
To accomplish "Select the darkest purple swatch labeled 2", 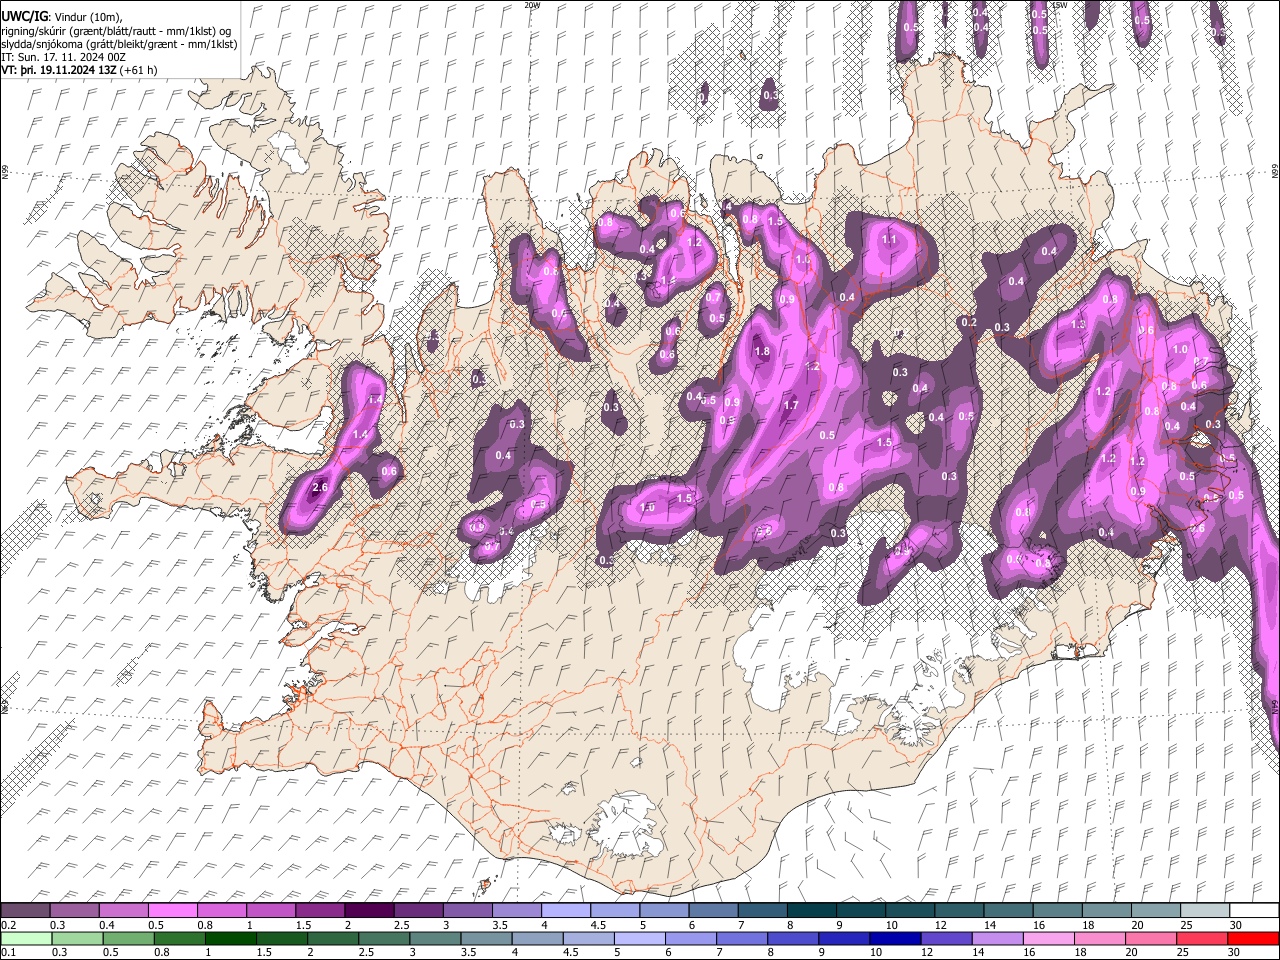I will coord(369,910).
